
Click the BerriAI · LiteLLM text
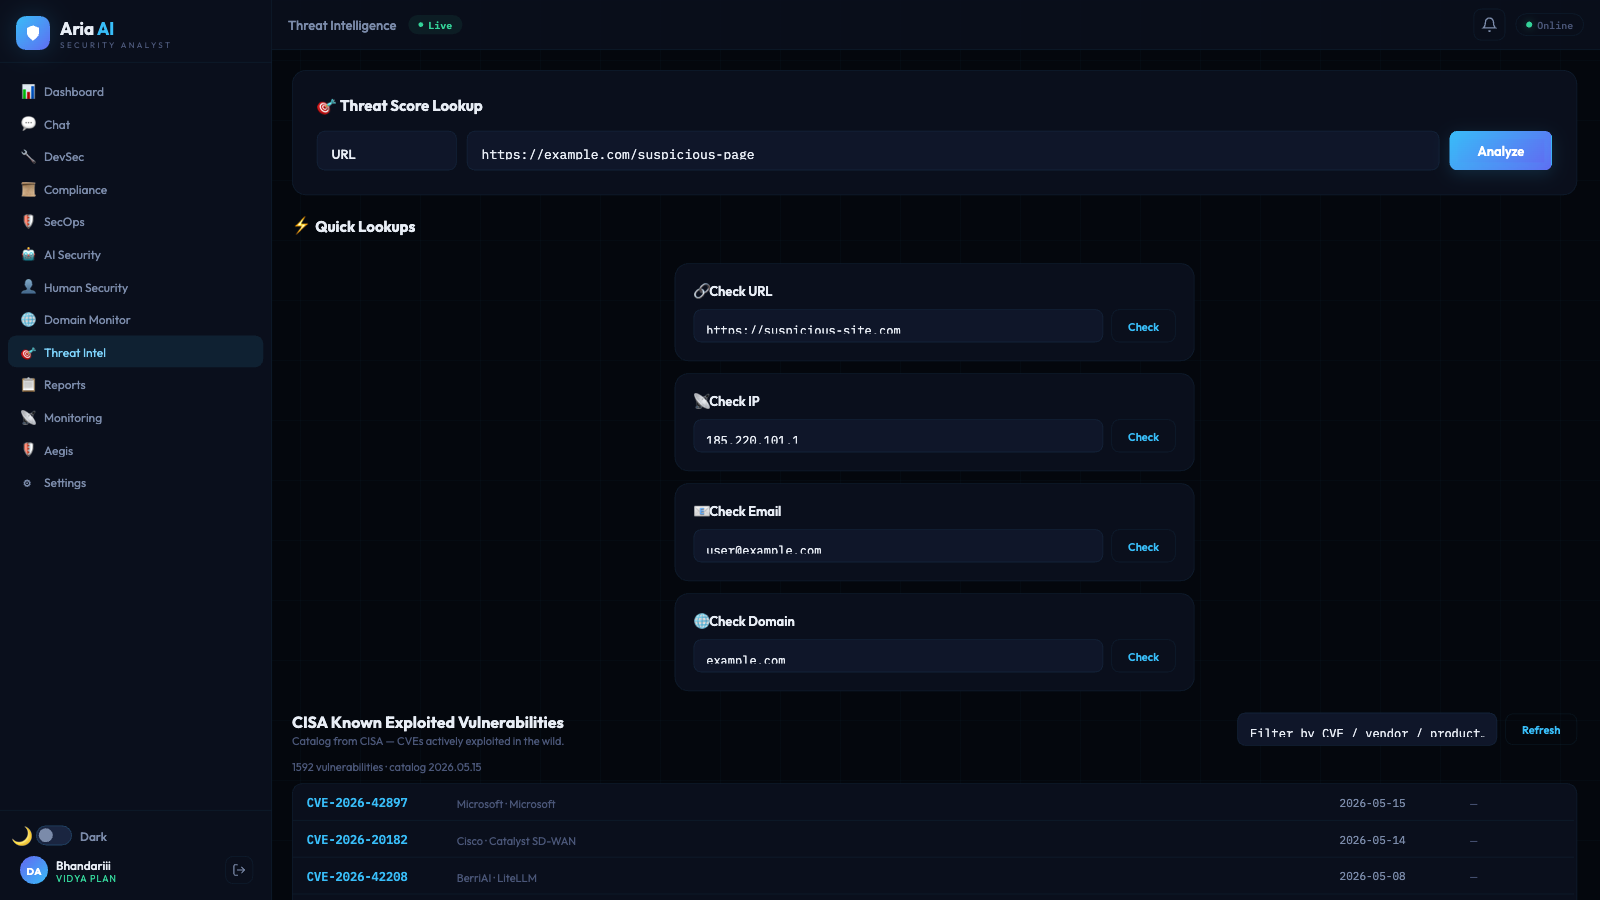[497, 878]
